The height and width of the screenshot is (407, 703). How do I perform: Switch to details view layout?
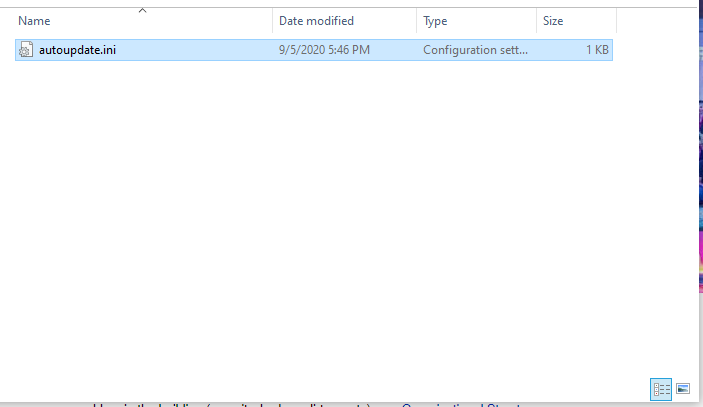[x=661, y=388]
